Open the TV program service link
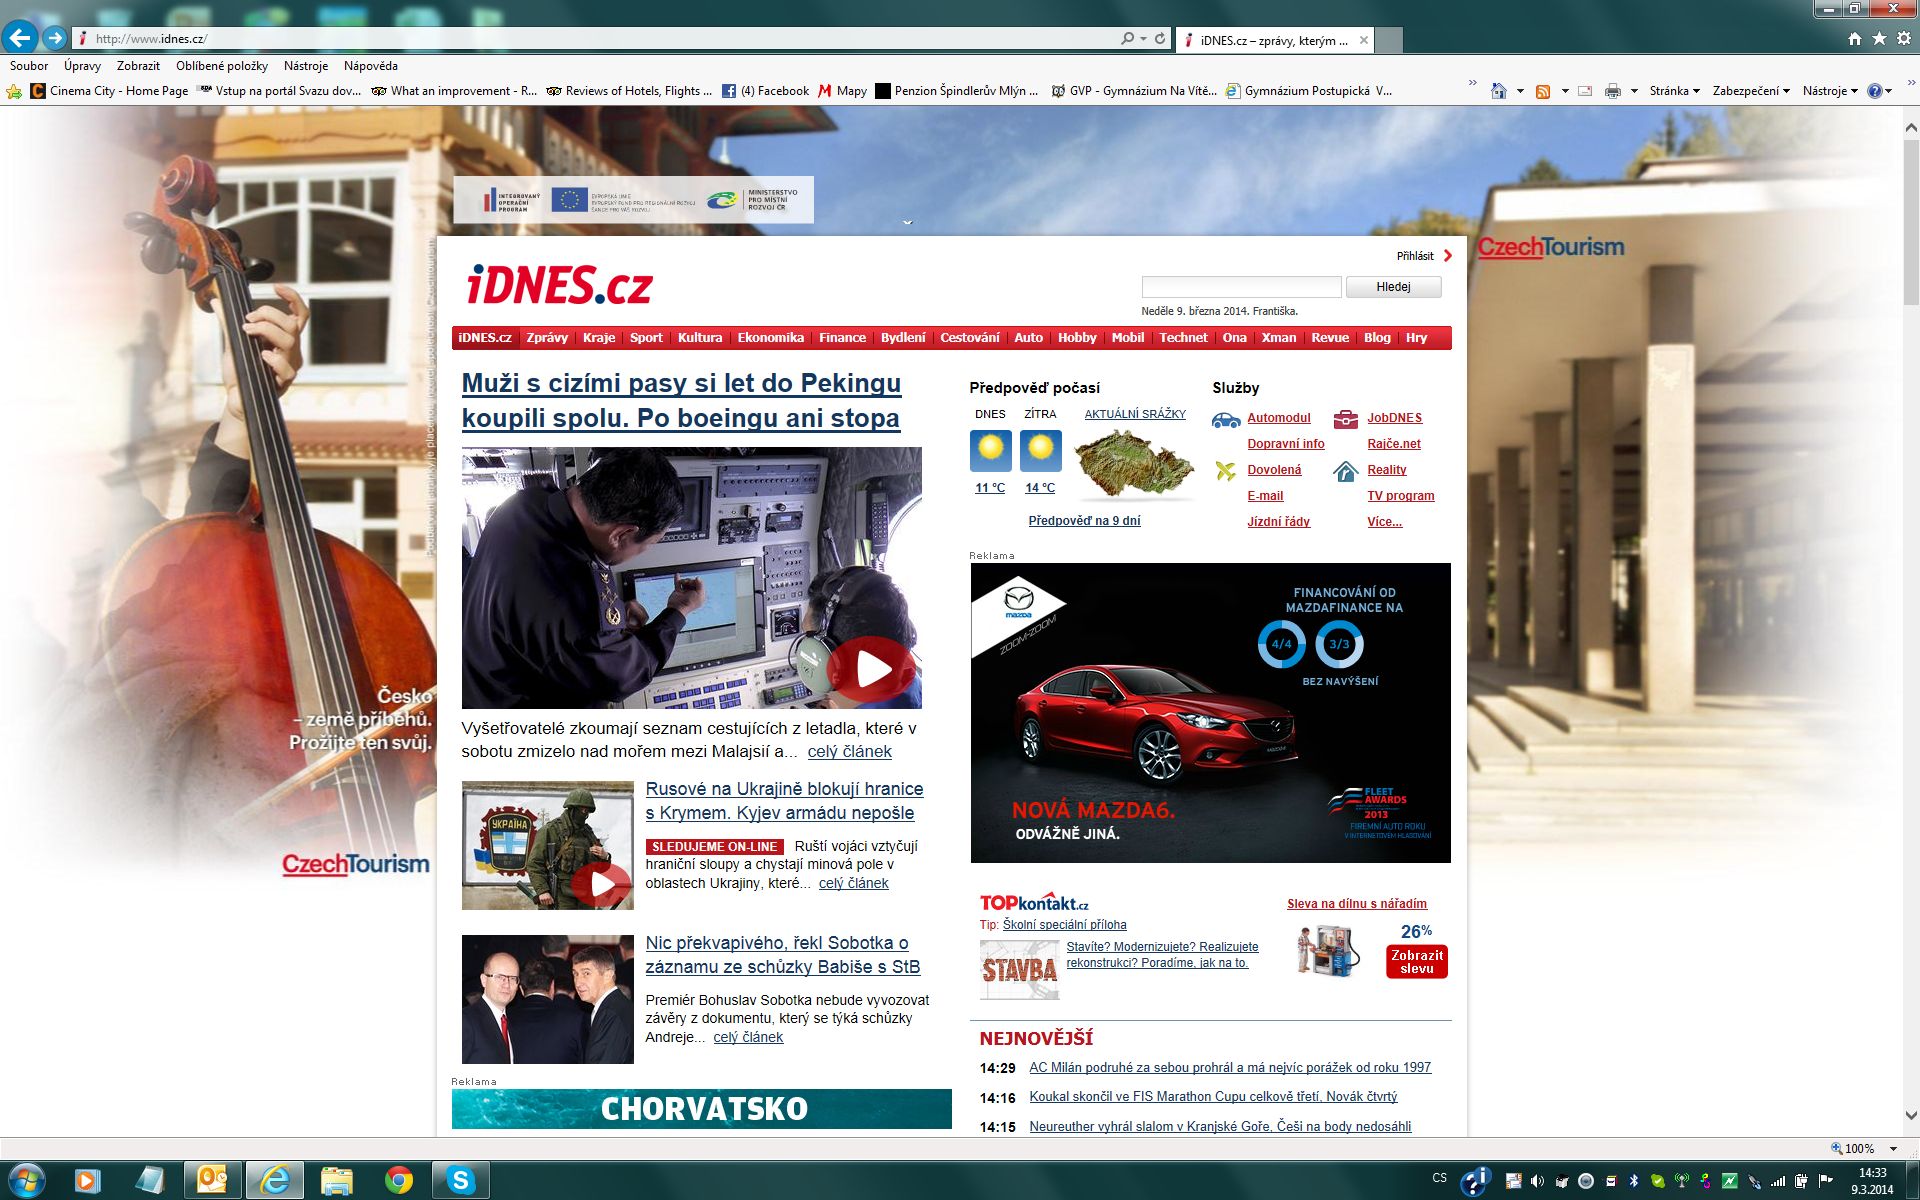This screenshot has width=1920, height=1200. pyautogui.click(x=1400, y=496)
